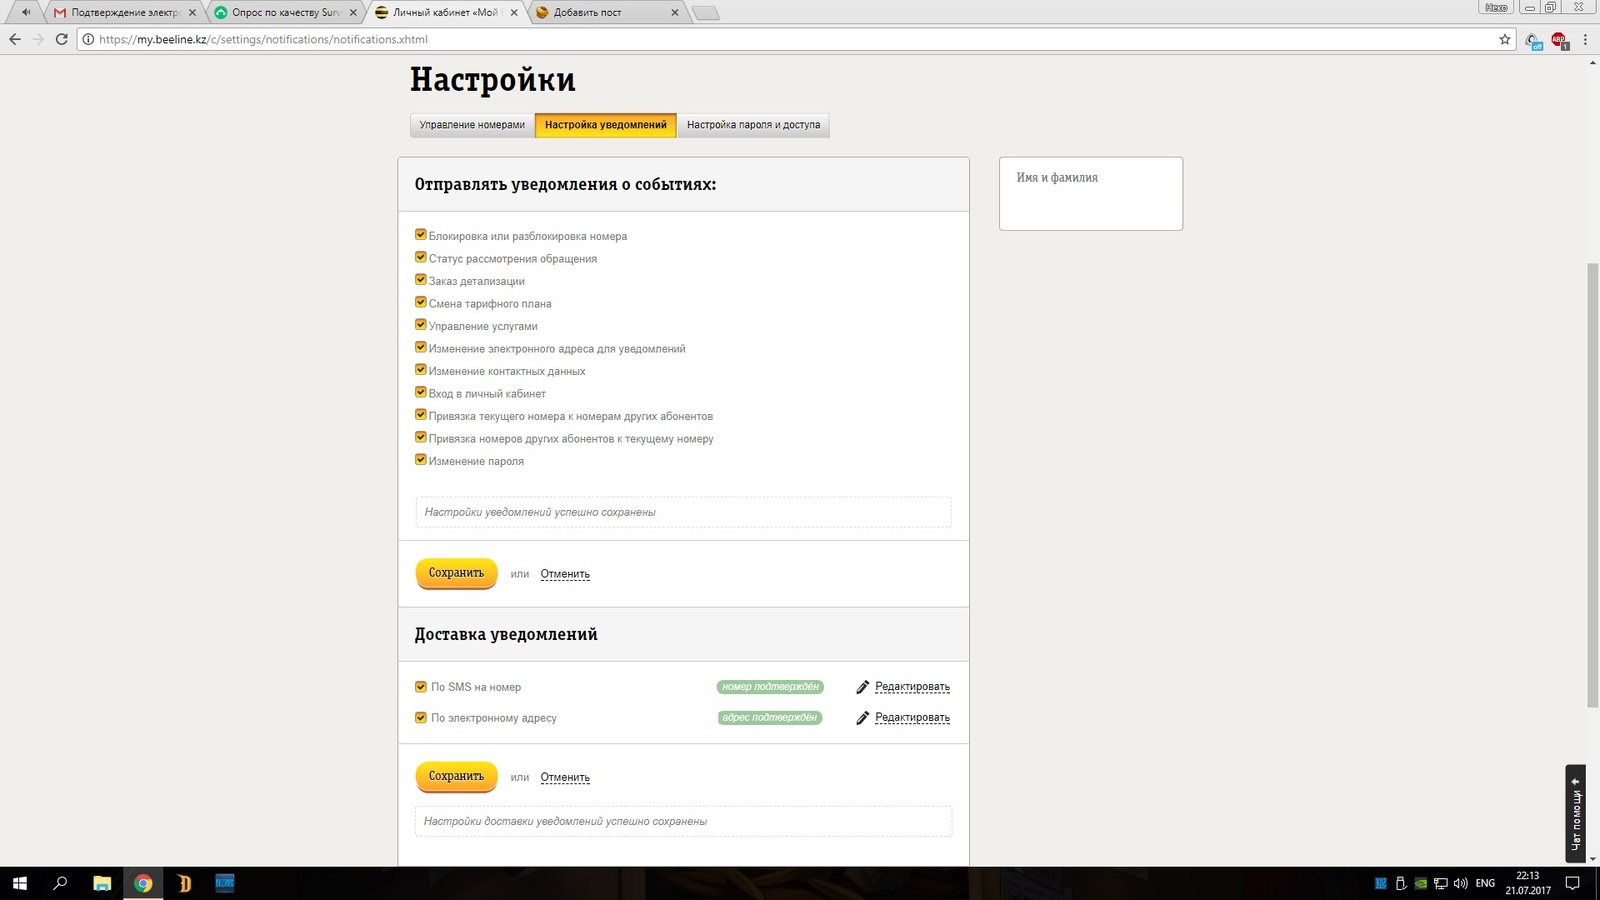The image size is (1600, 900).
Task: Click the pencil icon for email address row
Action: click(863, 718)
